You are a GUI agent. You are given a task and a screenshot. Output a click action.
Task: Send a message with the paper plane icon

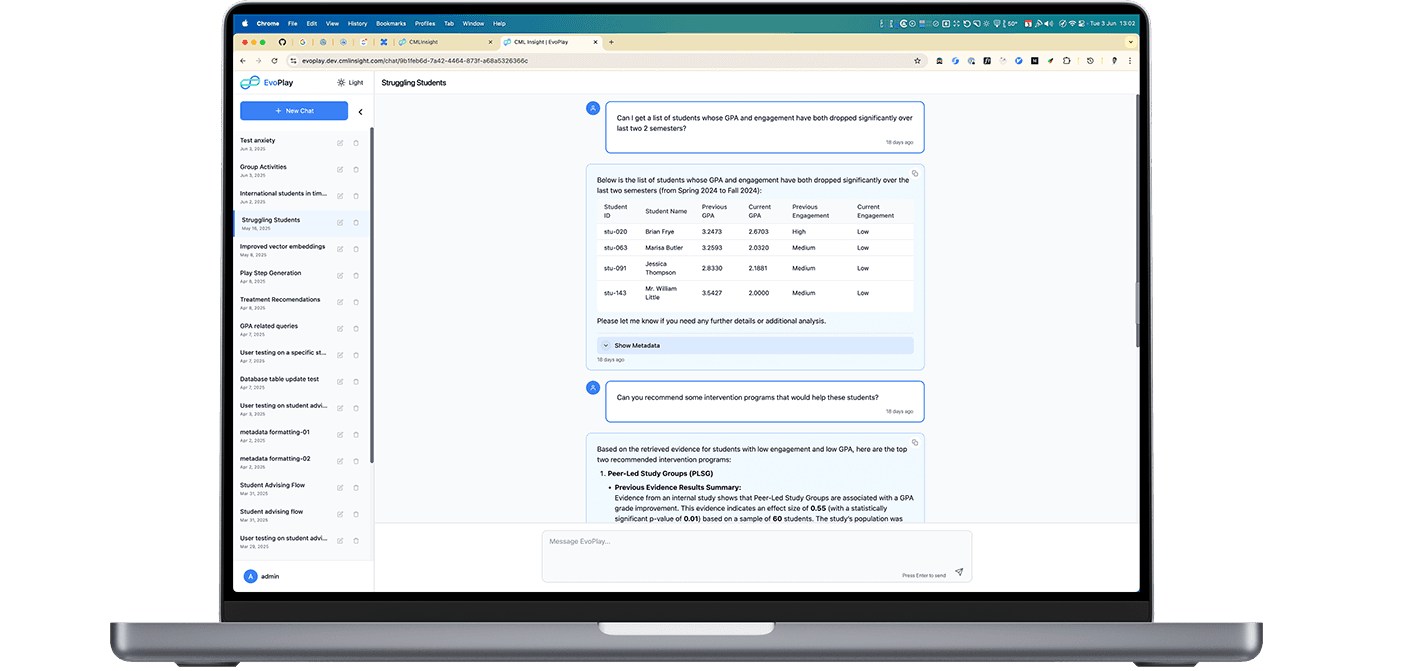(x=958, y=570)
